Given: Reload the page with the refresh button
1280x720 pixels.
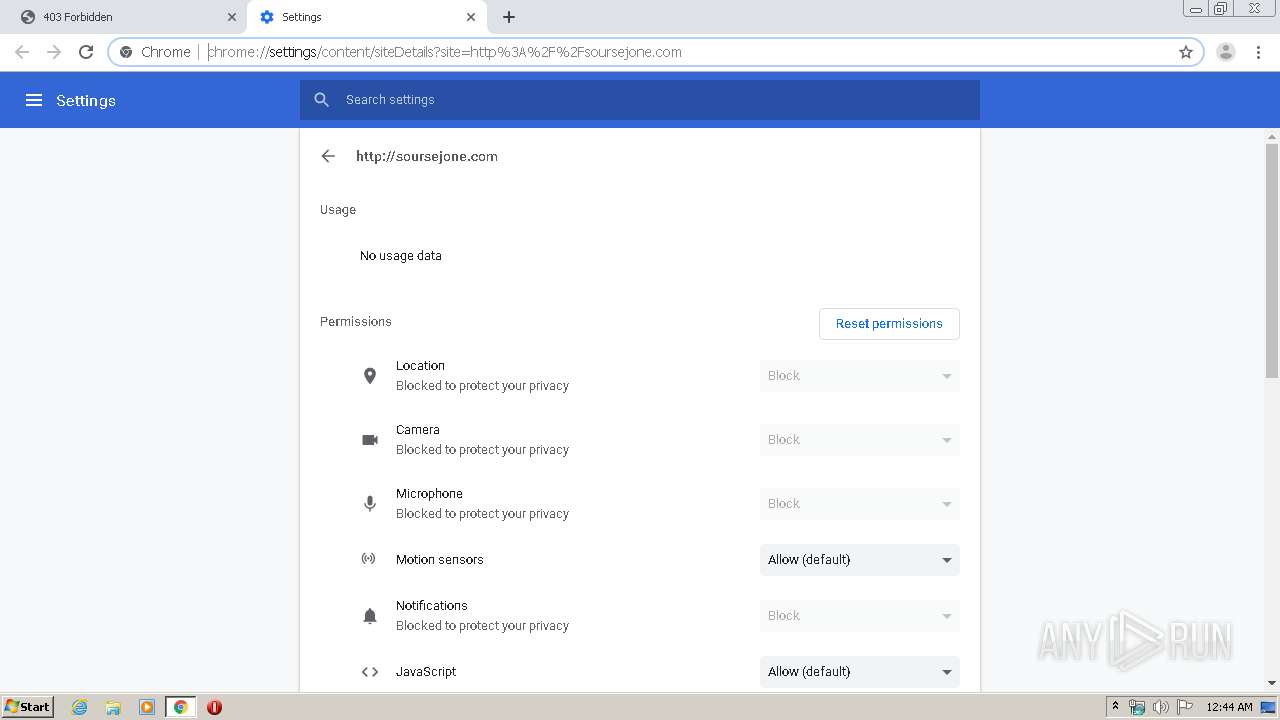Looking at the screenshot, I should click(86, 52).
